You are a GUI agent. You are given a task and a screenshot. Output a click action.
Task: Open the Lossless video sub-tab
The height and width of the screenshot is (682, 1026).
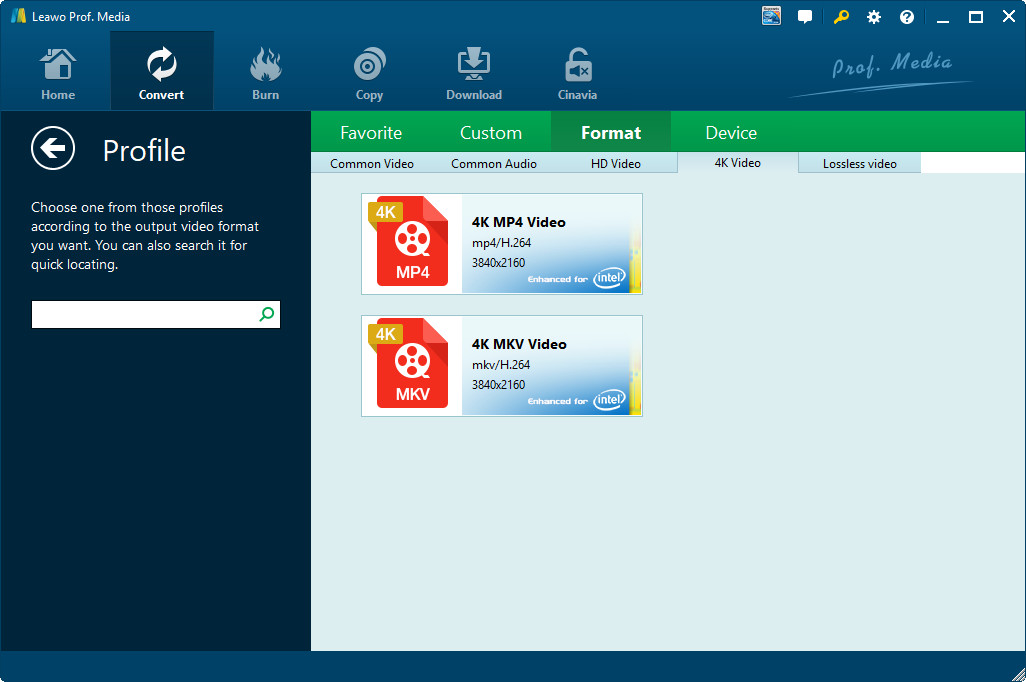(x=859, y=164)
